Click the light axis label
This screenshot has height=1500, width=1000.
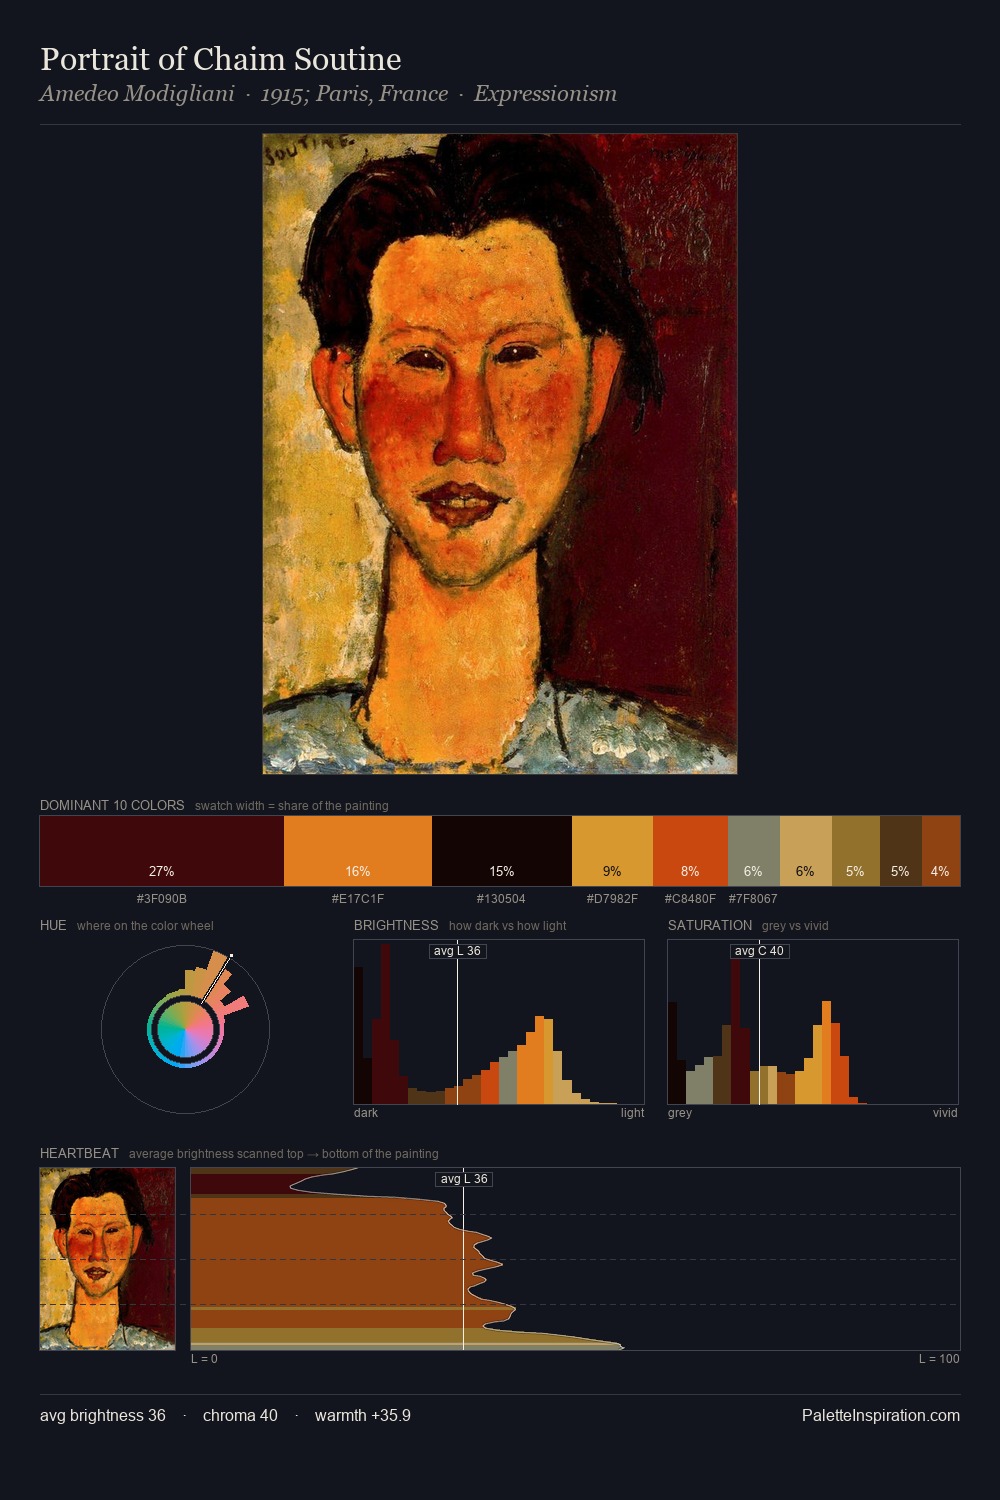(x=632, y=1113)
